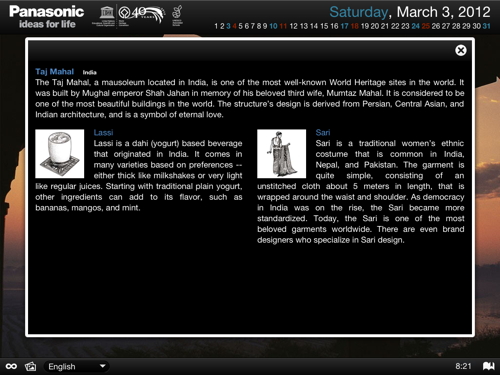The image size is (500, 375).
Task: Select day 14 in the calendar strip
Action: [314, 26]
